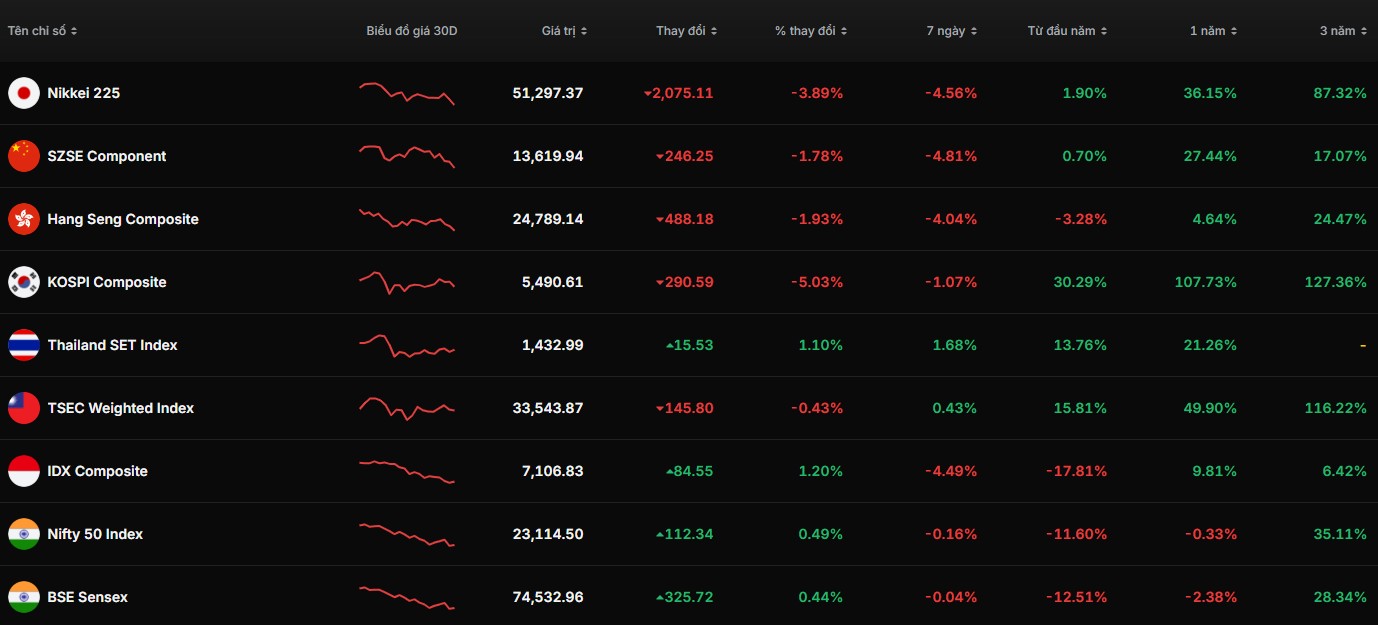
Task: Click the Taiwan flag for TSEC Weighted Index
Action: click(24, 408)
